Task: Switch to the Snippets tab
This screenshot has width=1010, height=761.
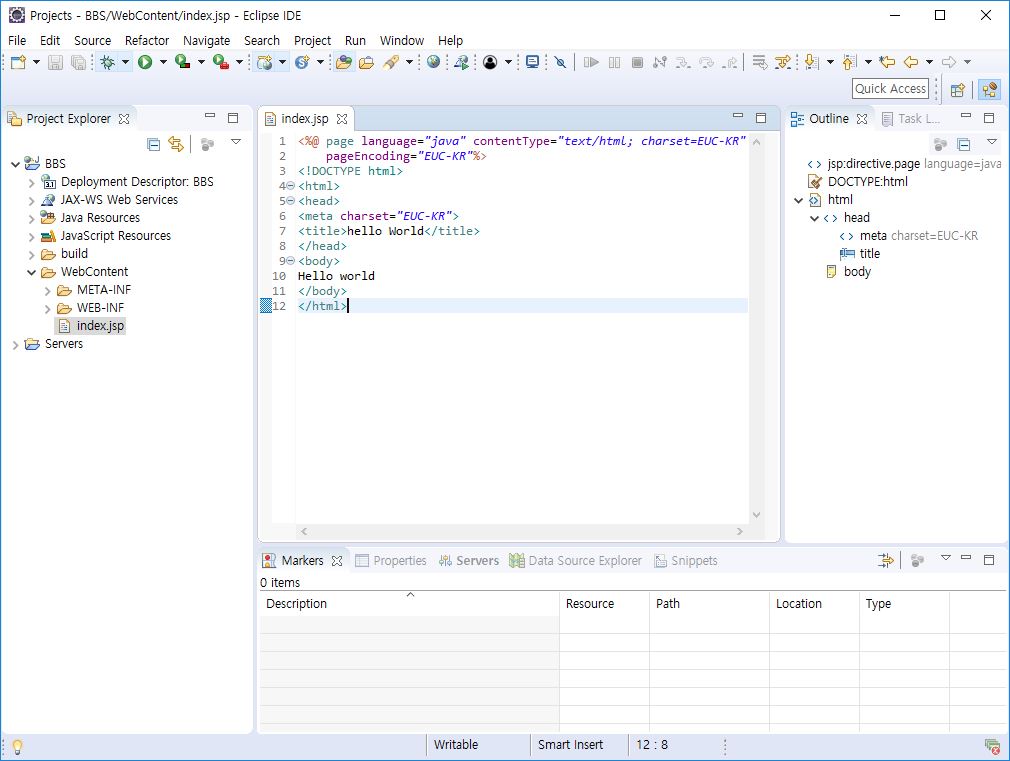Action: click(686, 561)
